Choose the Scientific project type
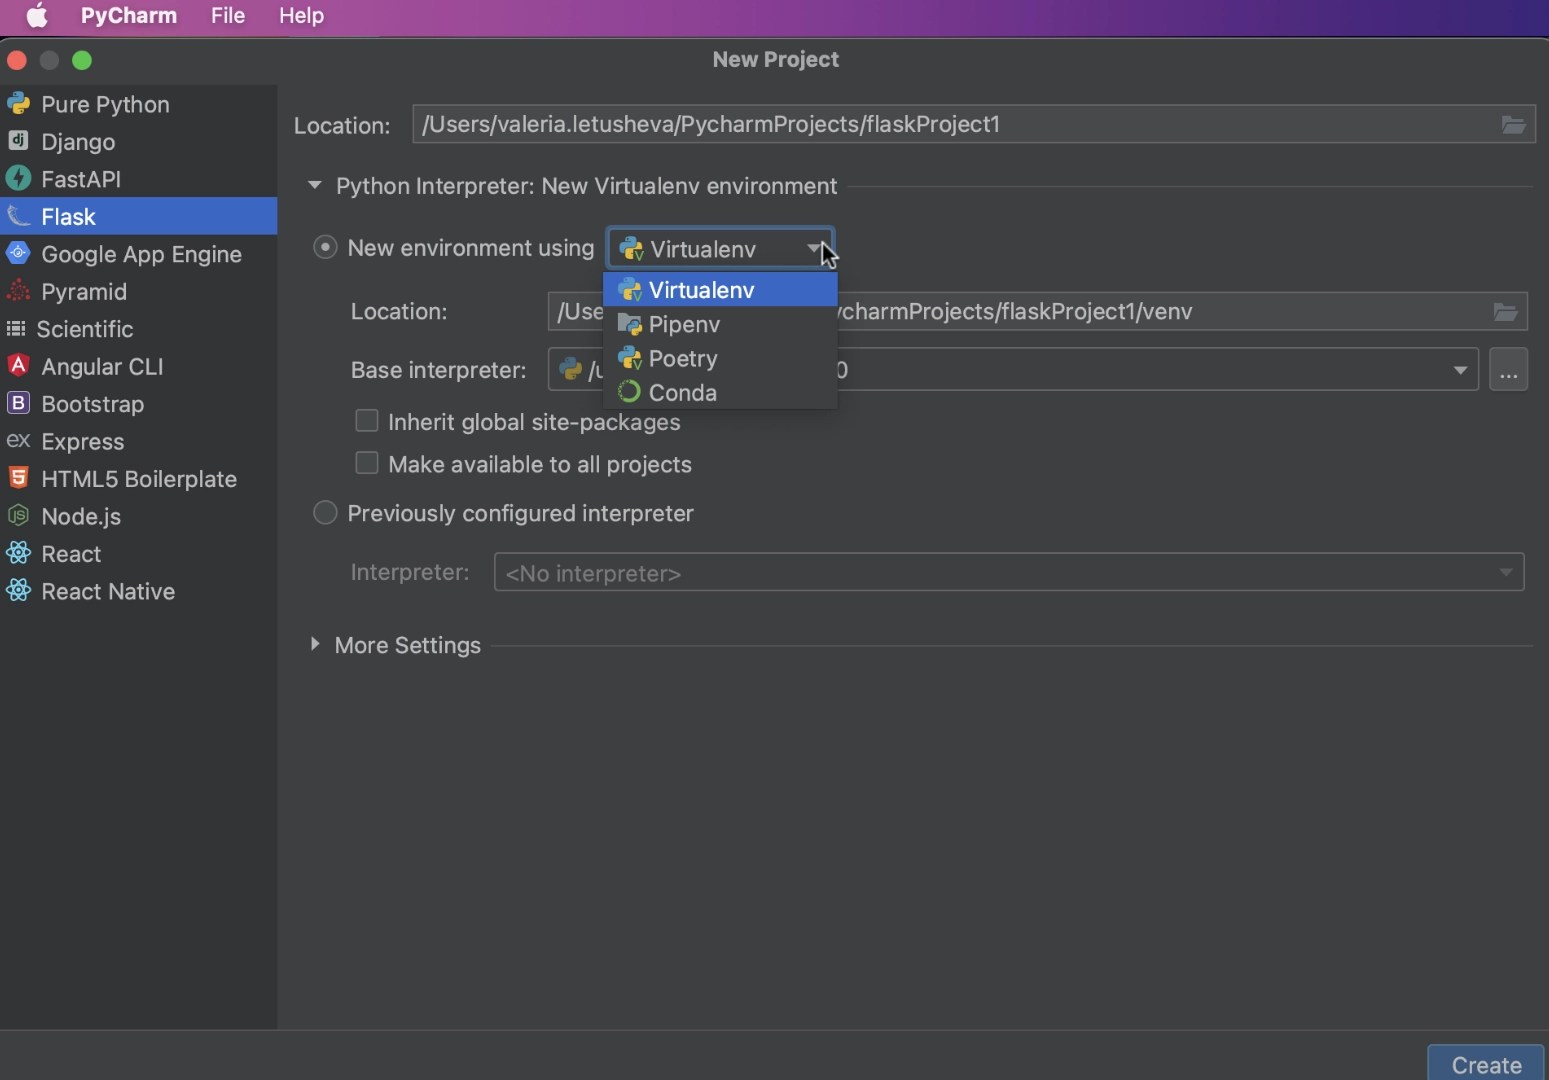Image resolution: width=1549 pixels, height=1080 pixels. coord(85,329)
